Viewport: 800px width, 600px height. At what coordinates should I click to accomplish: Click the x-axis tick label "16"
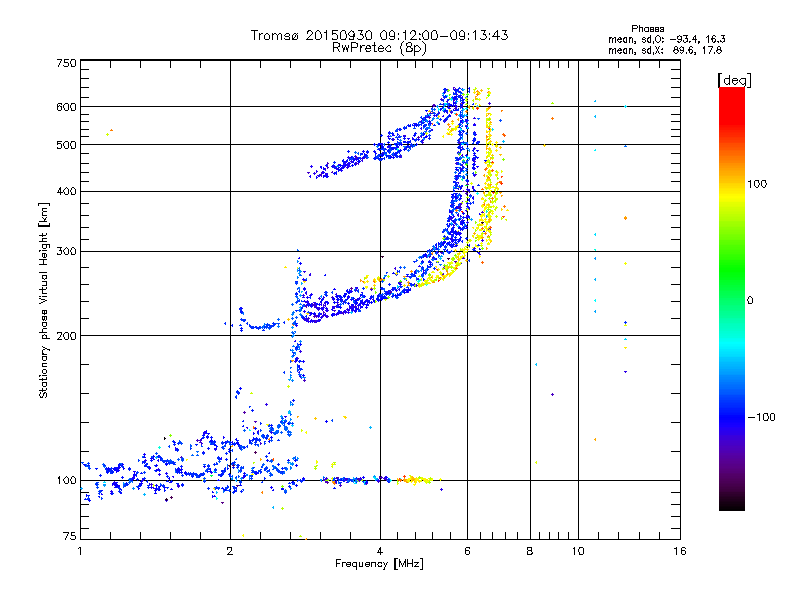pyautogui.click(x=680, y=551)
